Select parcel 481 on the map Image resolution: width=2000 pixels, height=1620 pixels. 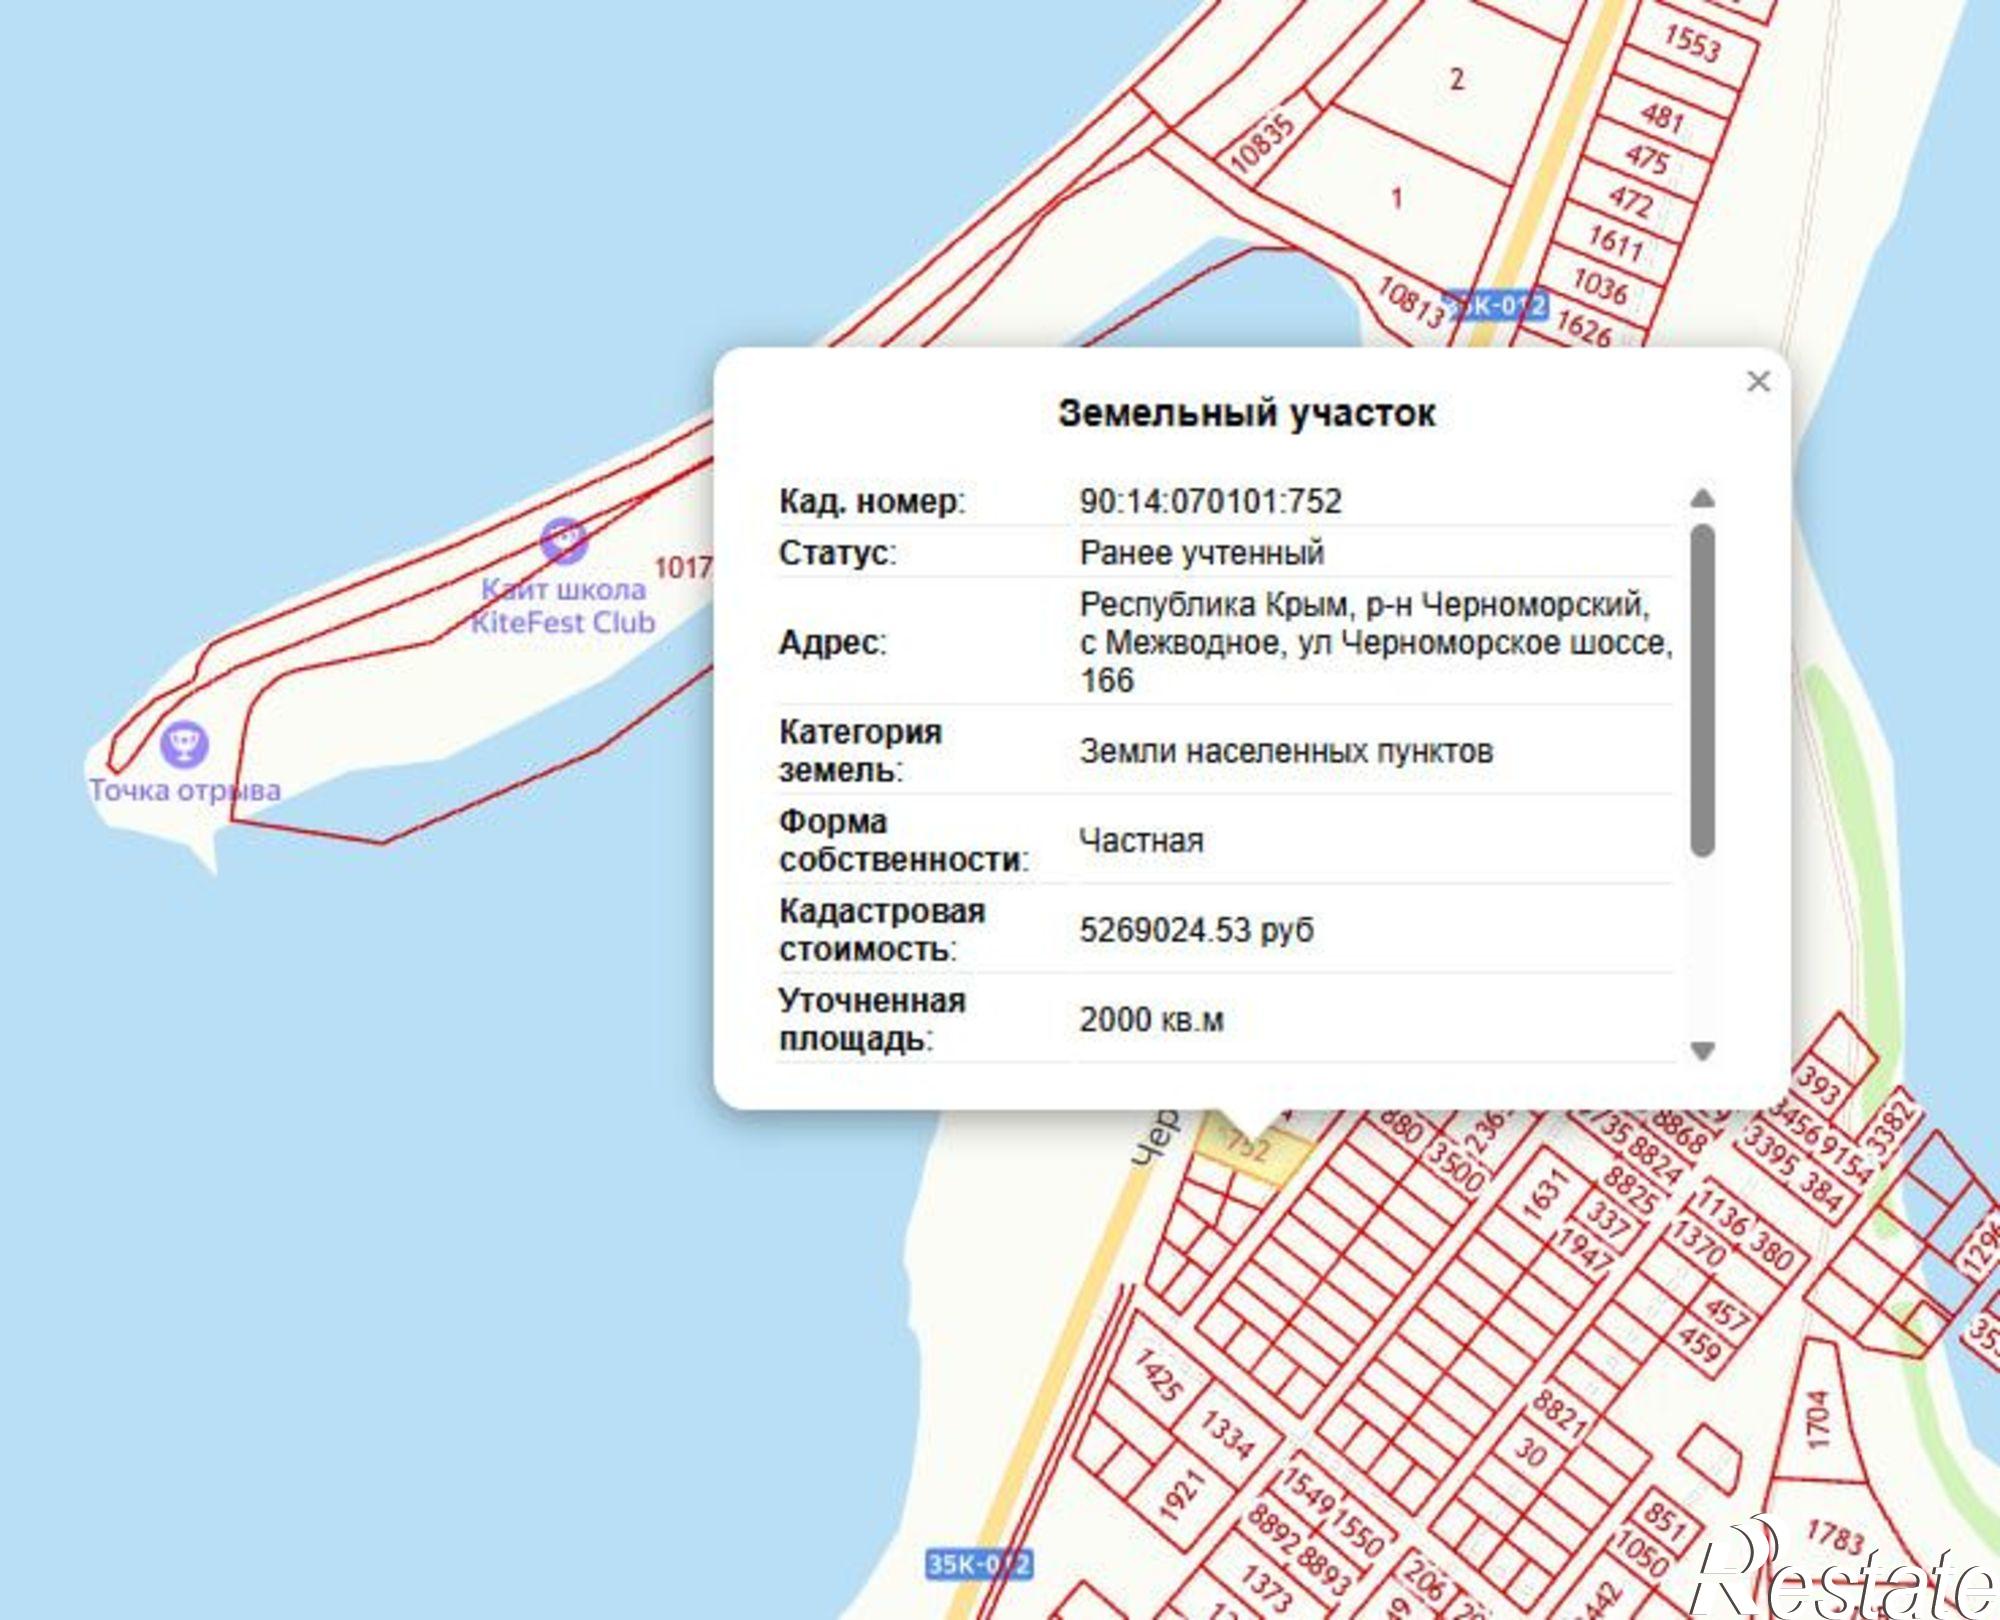click(1661, 118)
